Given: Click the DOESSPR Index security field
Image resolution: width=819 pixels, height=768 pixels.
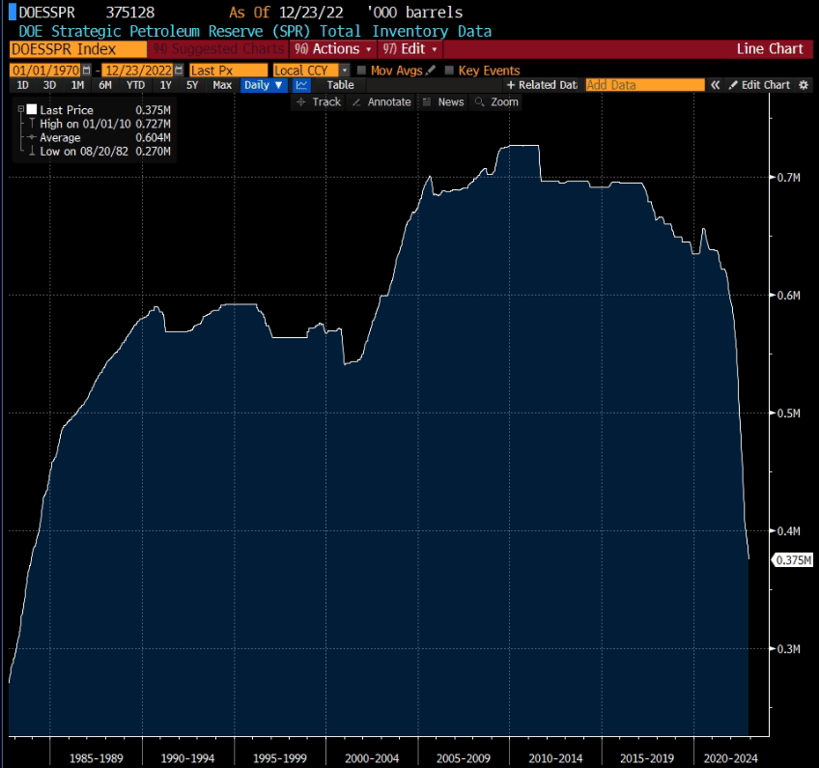Looking at the screenshot, I should pos(78,49).
